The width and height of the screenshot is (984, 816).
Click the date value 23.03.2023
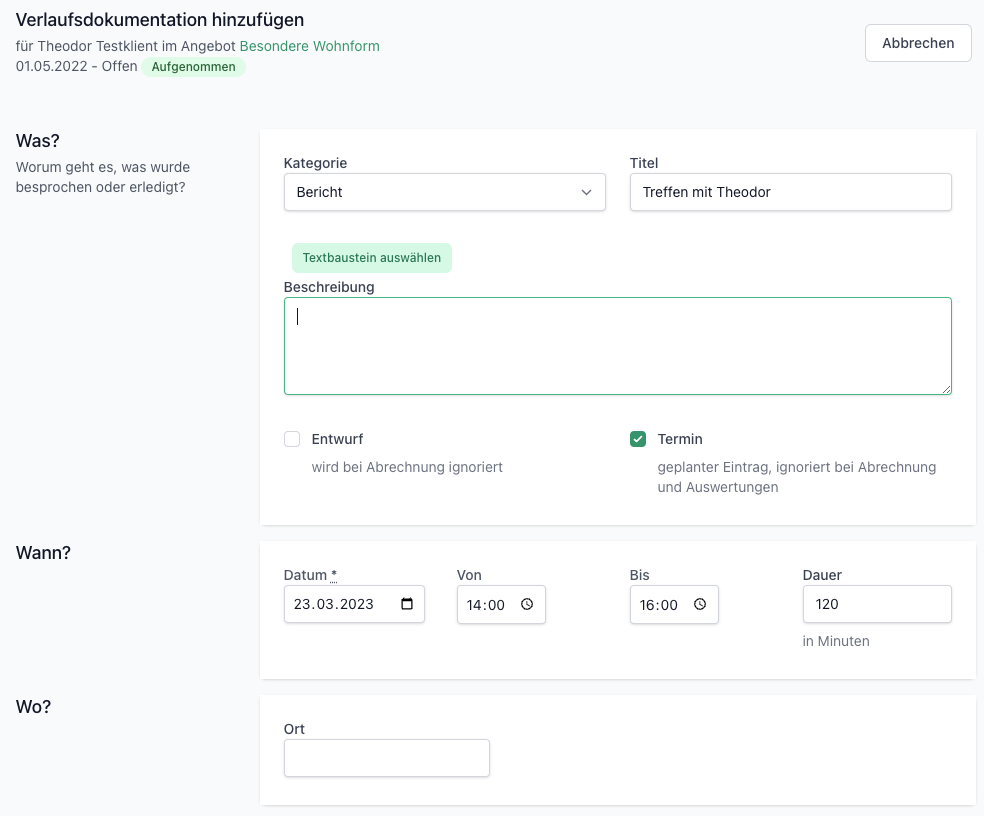[333, 604]
